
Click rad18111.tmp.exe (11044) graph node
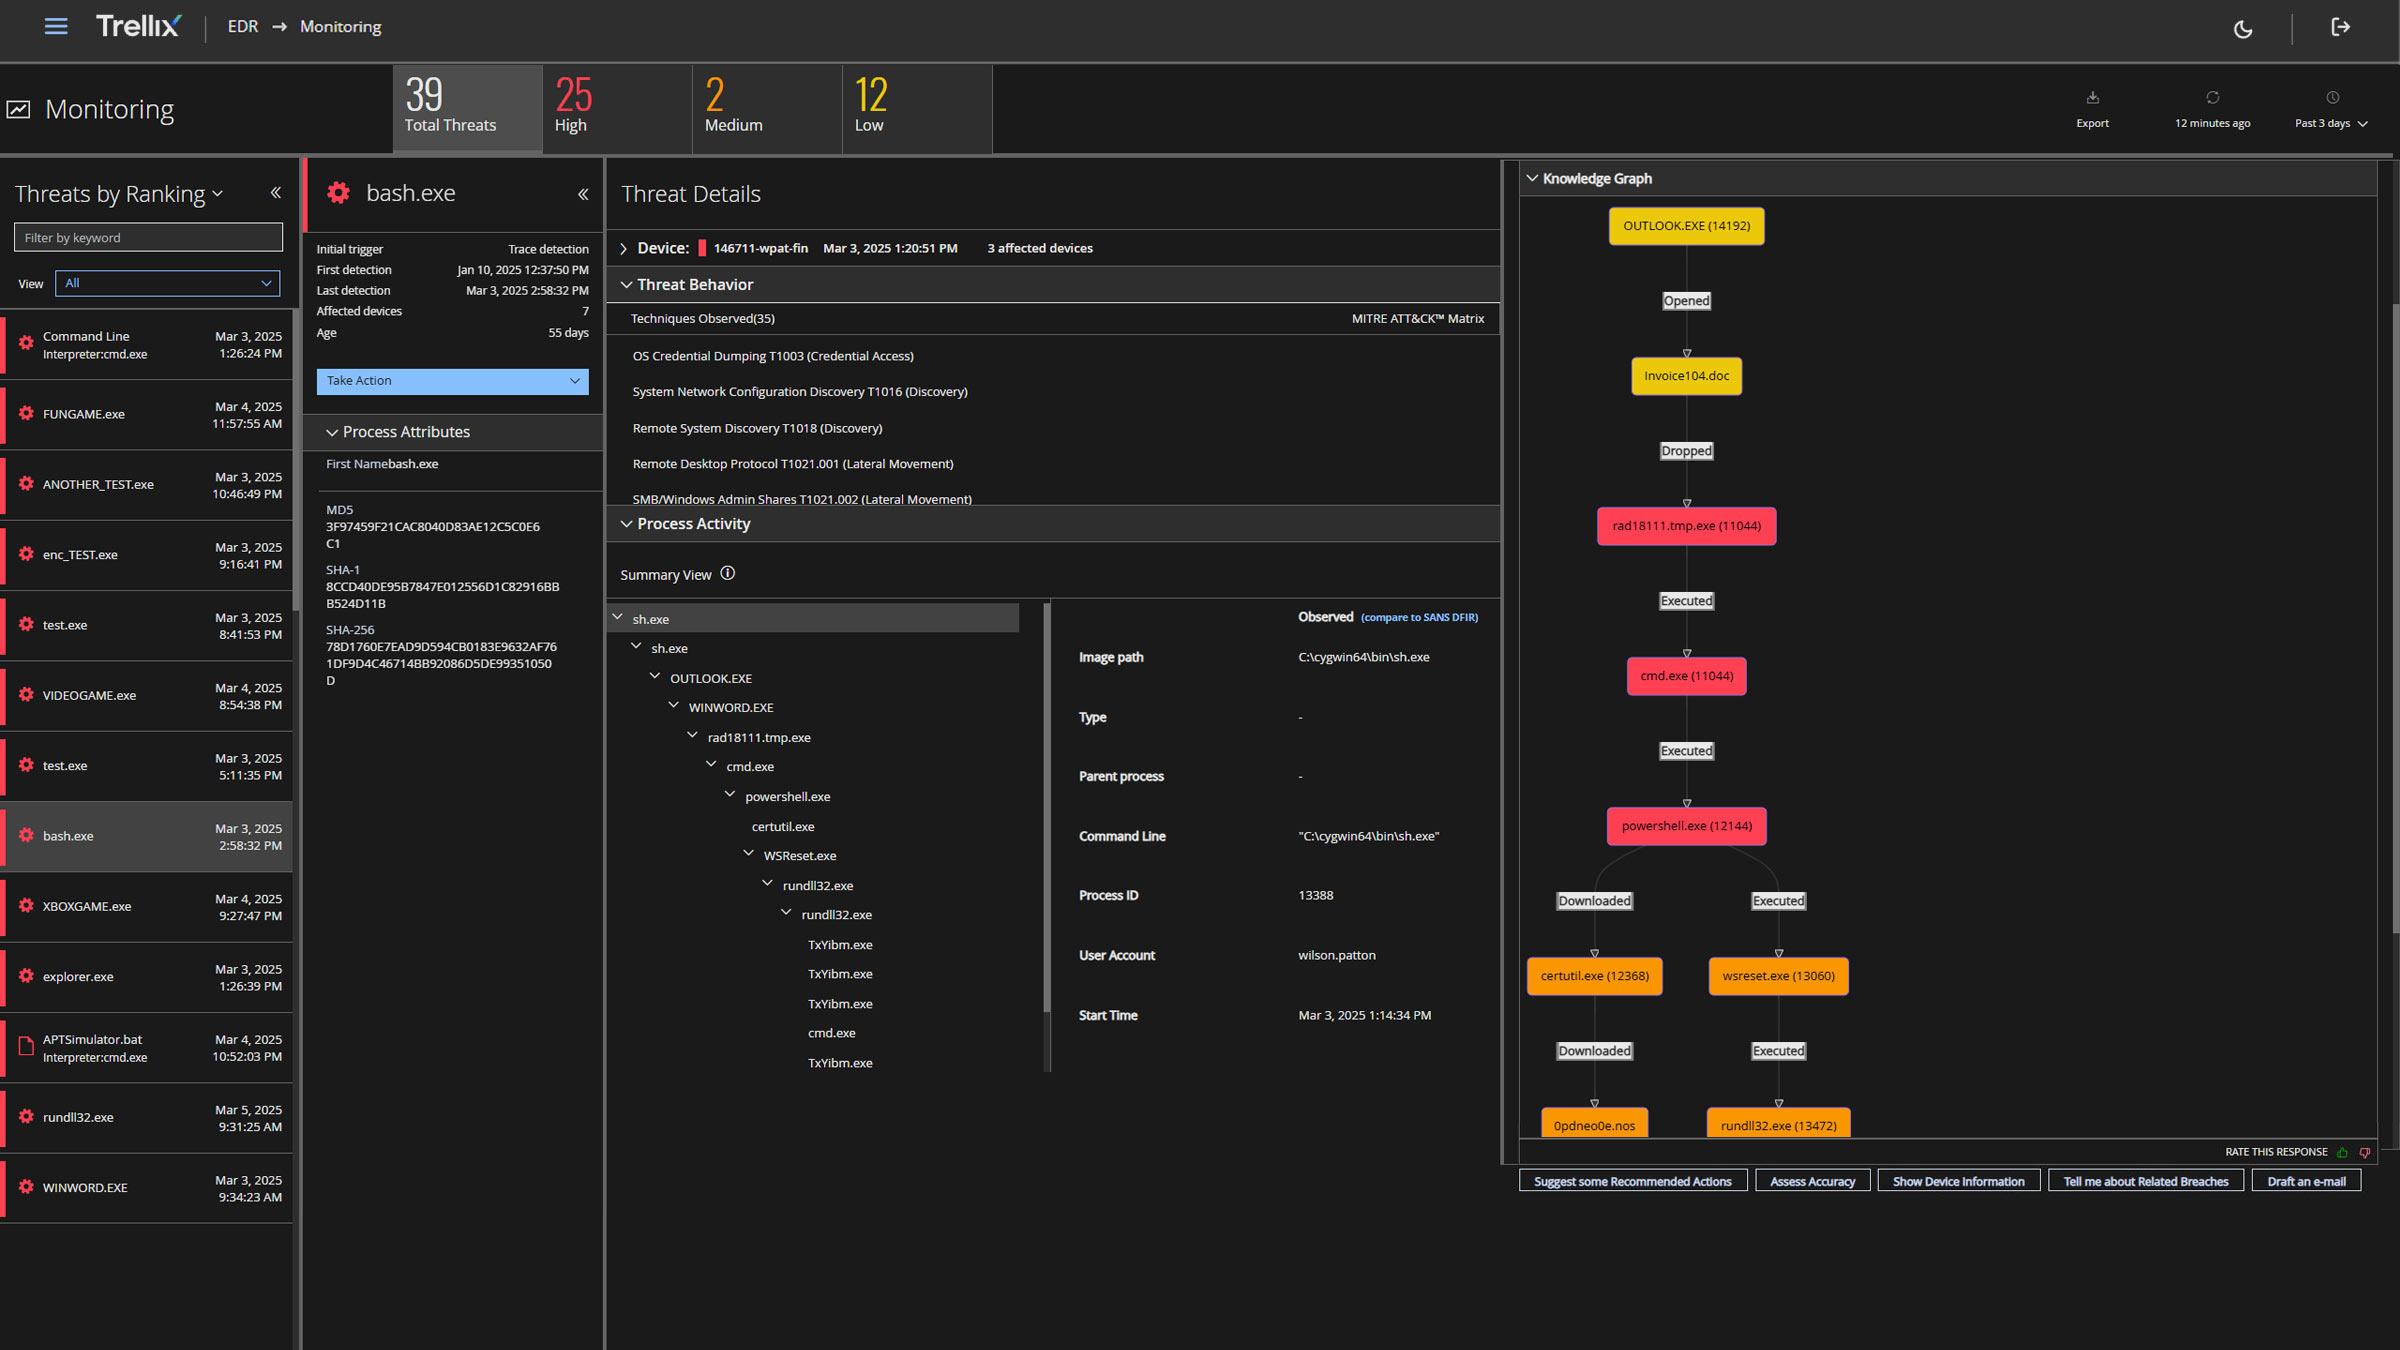[1686, 526]
